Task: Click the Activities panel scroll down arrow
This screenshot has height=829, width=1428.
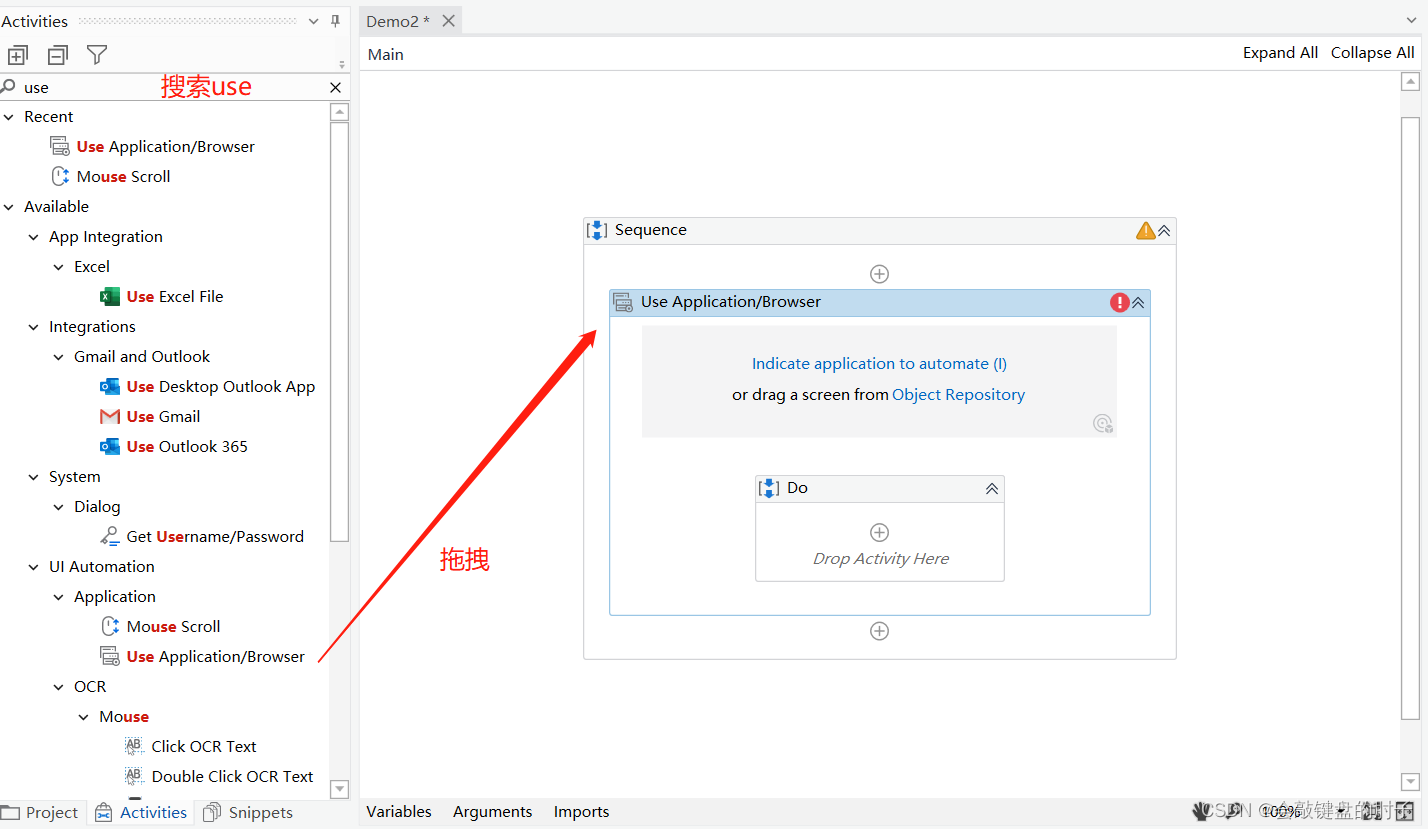Action: click(x=340, y=788)
